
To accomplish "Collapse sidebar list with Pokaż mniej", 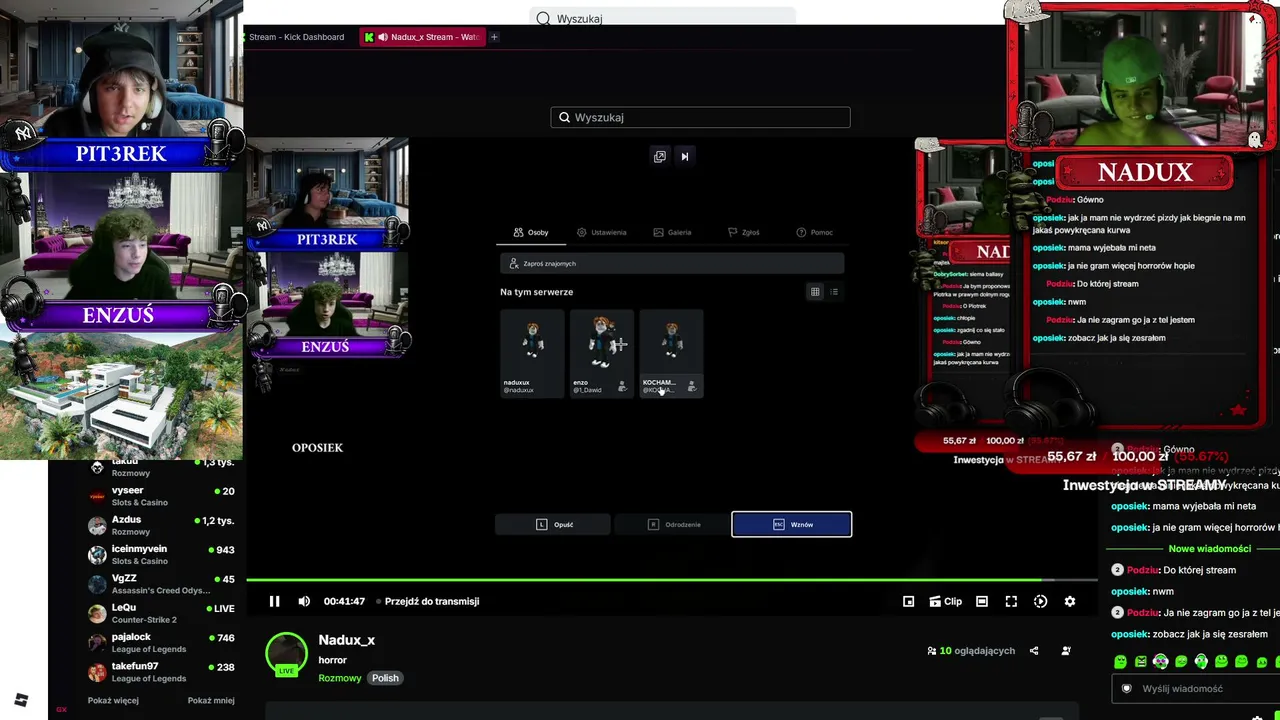I will coord(211,701).
